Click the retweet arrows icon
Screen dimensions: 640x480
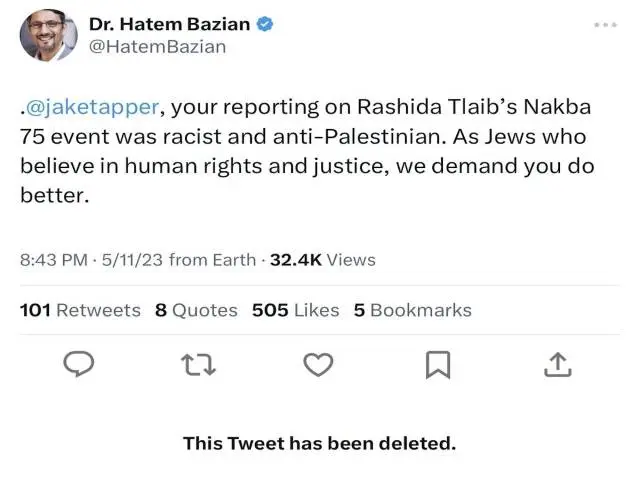[x=198, y=365]
